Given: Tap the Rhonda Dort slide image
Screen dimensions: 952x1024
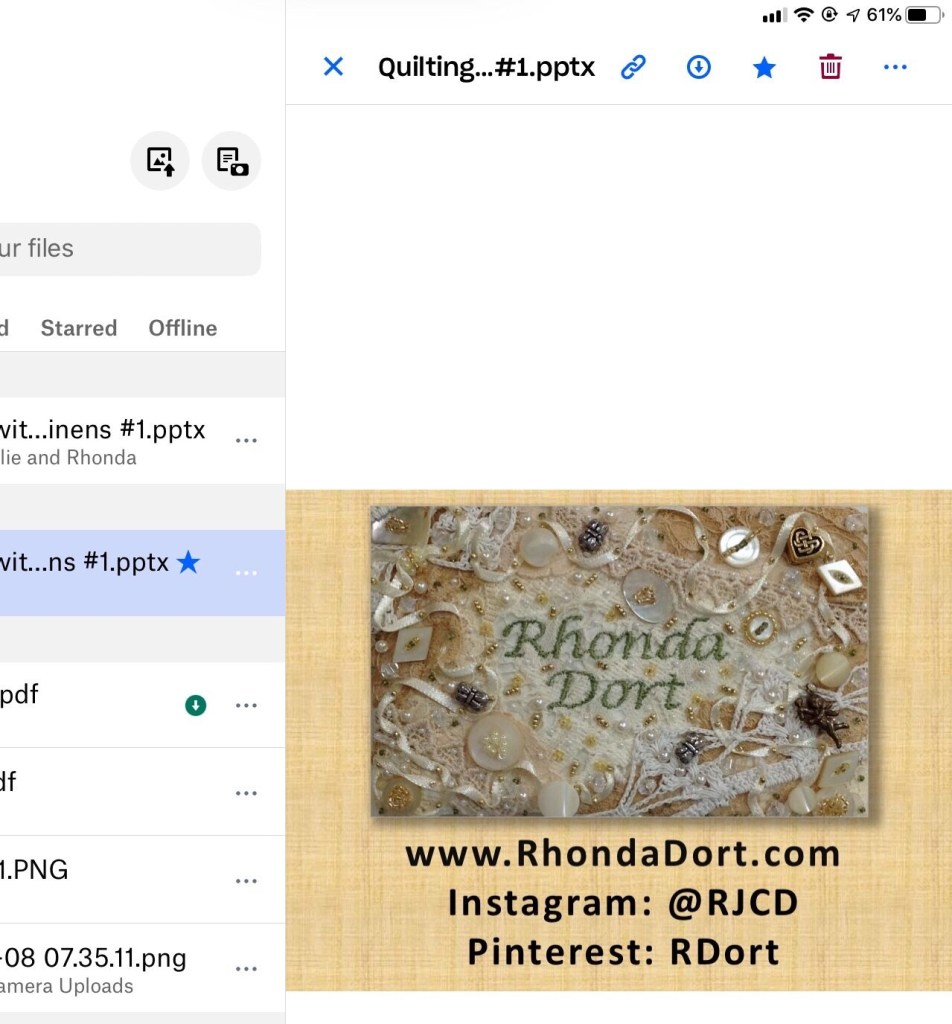Looking at the screenshot, I should (619, 660).
